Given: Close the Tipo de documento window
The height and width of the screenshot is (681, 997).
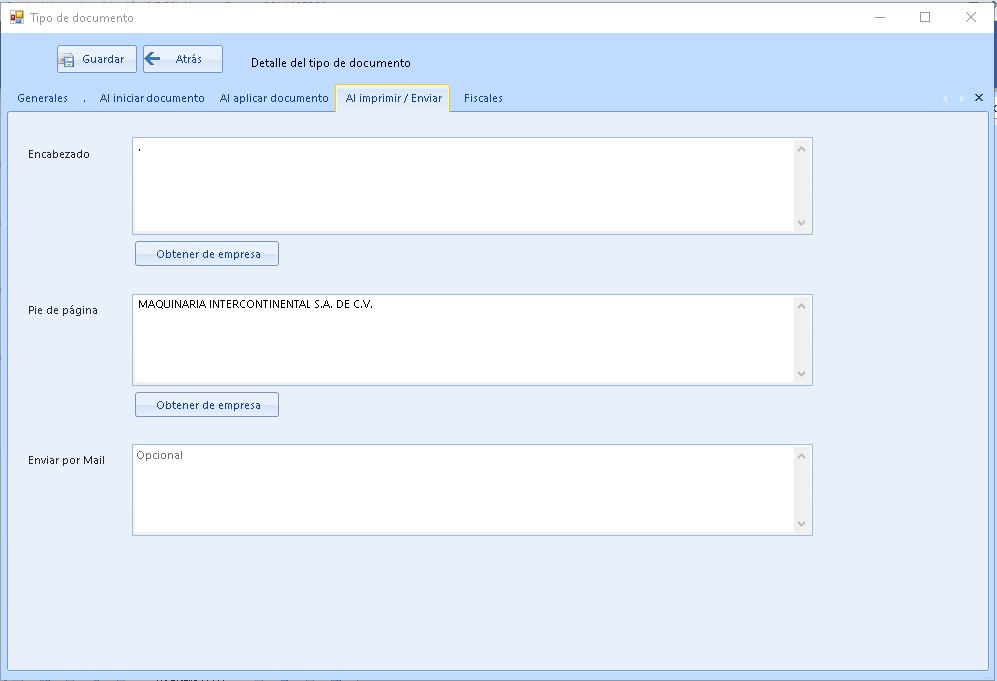Looking at the screenshot, I should (971, 17).
